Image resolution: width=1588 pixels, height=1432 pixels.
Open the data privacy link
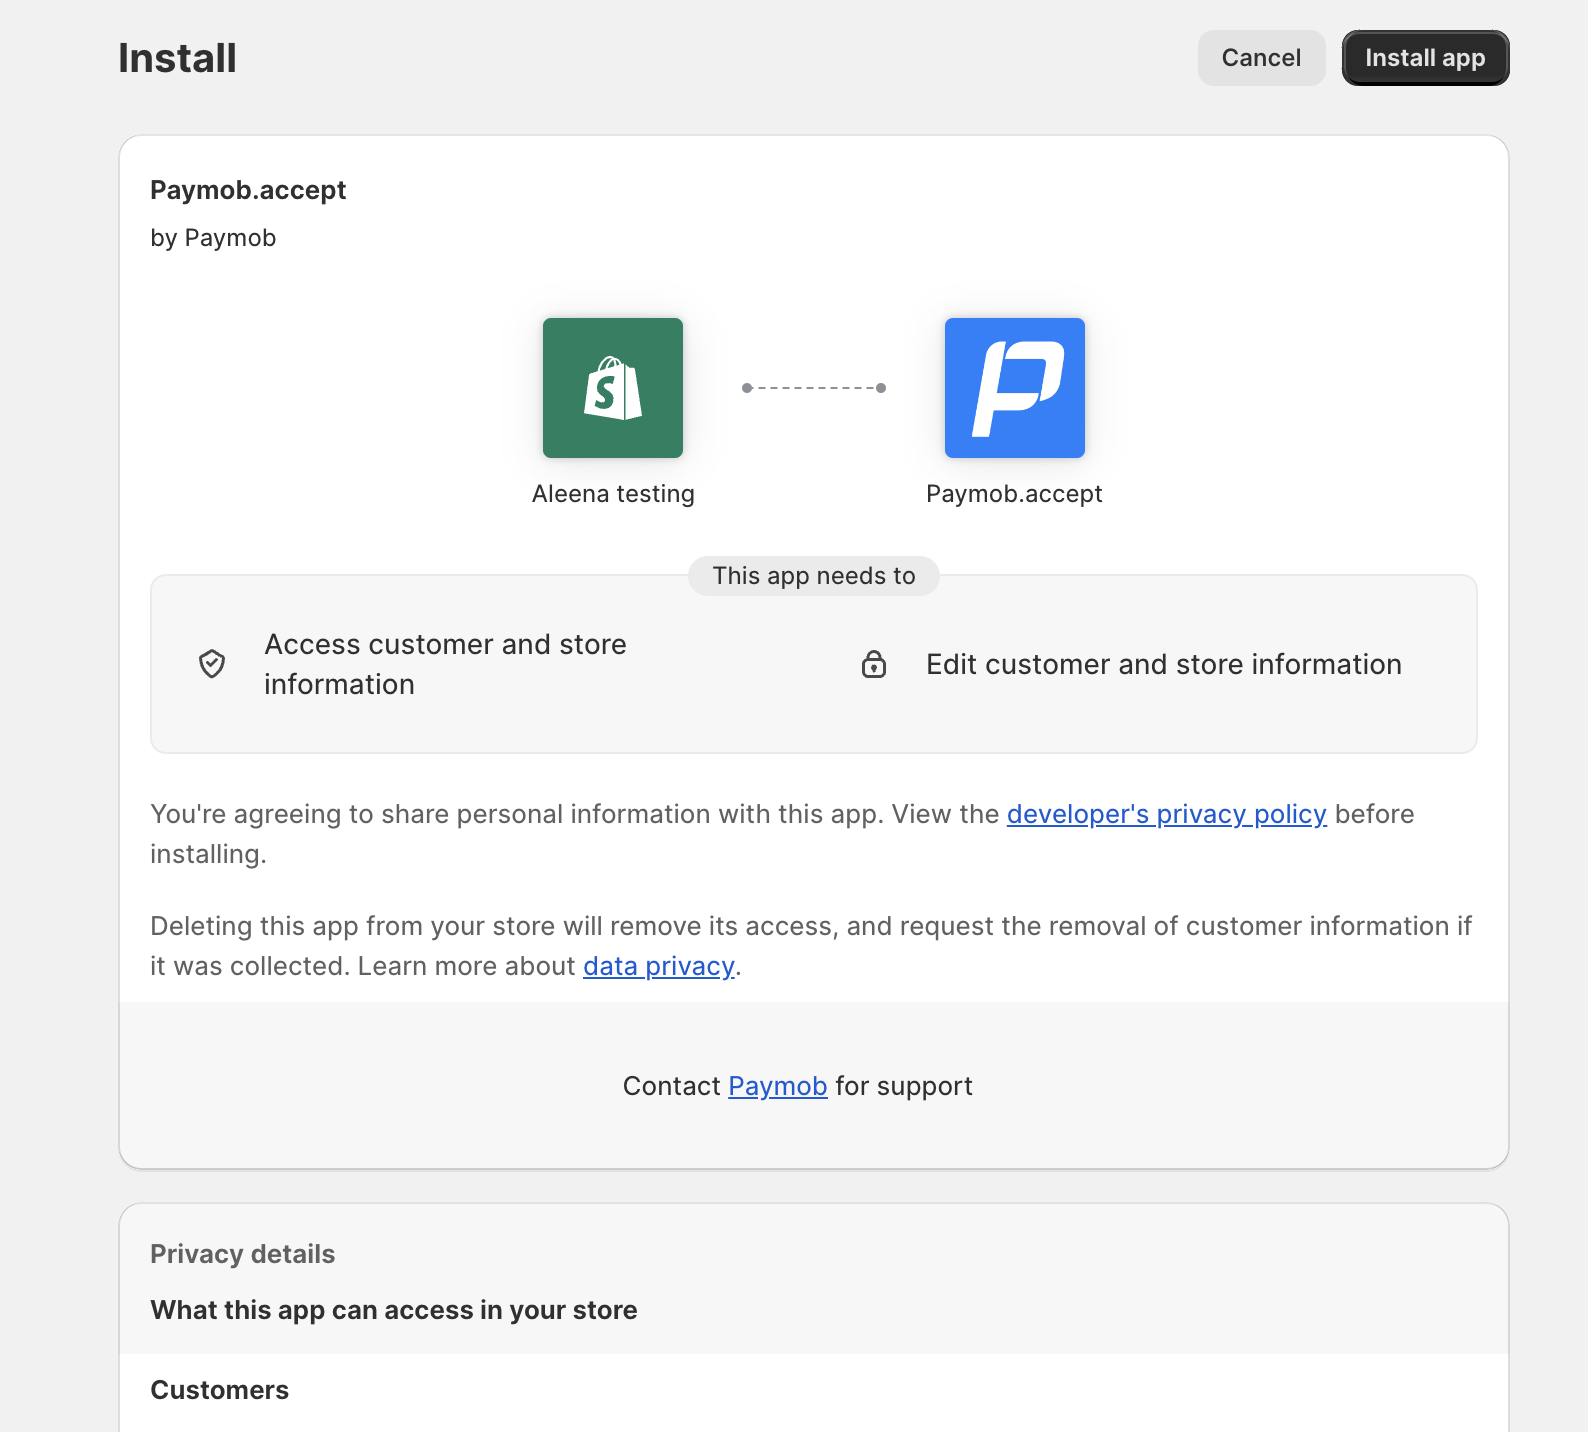[x=659, y=966]
